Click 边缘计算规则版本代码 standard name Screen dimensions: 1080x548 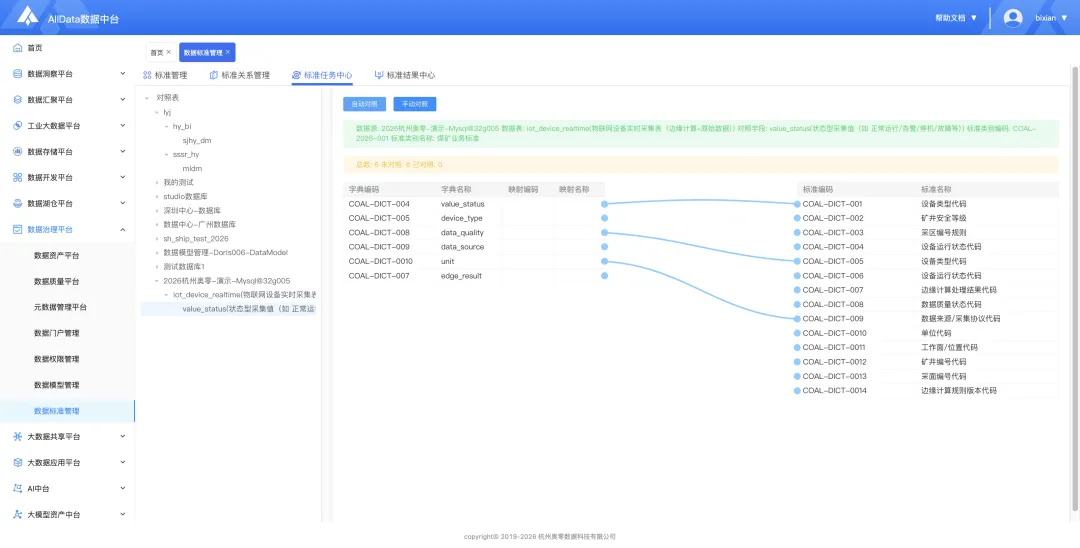click(x=958, y=391)
